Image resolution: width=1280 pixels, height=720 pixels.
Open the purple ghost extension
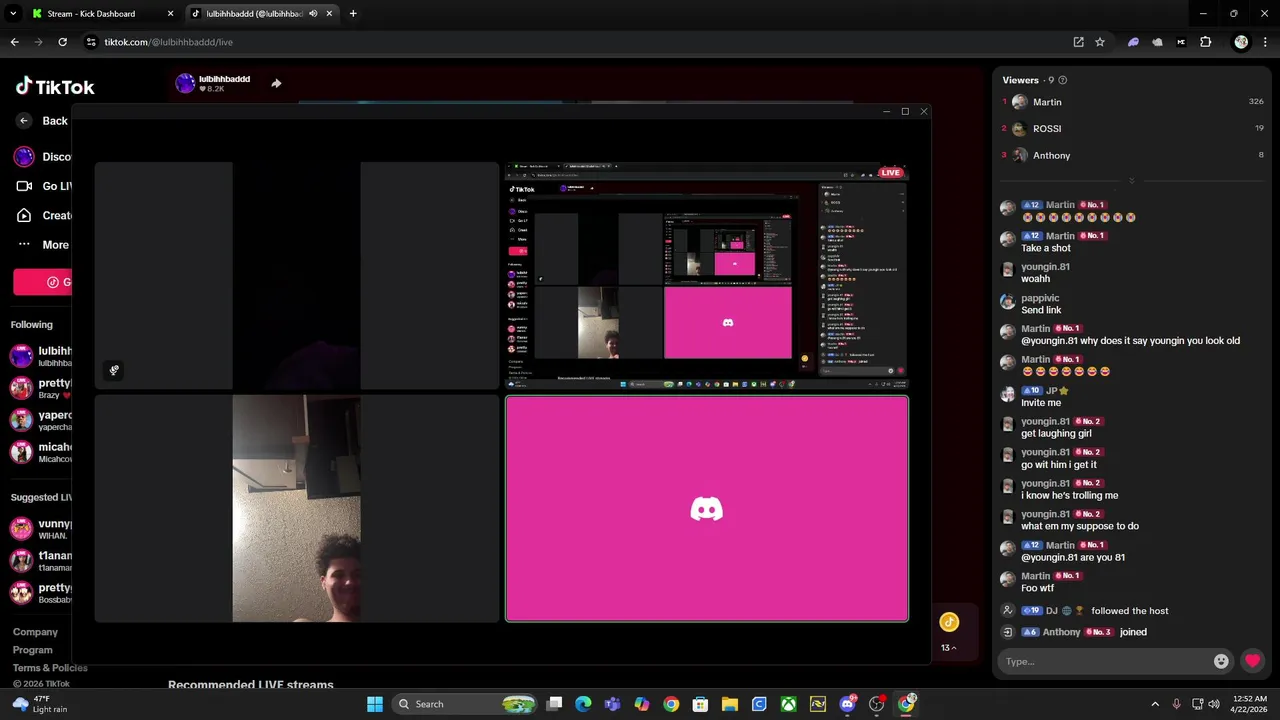tap(1133, 42)
